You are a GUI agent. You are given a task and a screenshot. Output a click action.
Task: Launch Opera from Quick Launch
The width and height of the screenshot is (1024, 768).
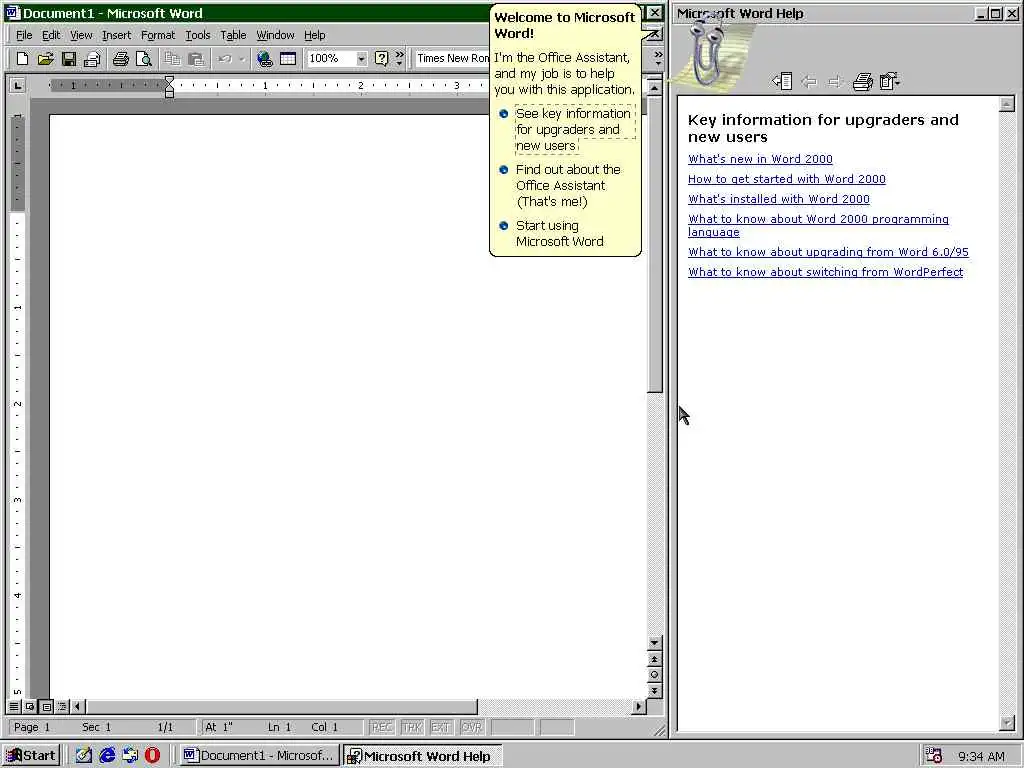point(152,756)
